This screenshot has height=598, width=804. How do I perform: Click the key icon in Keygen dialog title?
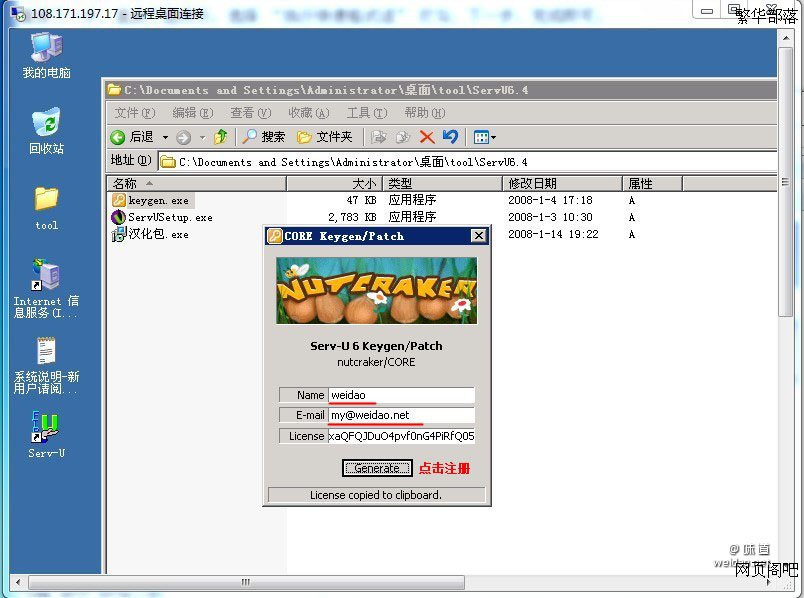(x=275, y=236)
